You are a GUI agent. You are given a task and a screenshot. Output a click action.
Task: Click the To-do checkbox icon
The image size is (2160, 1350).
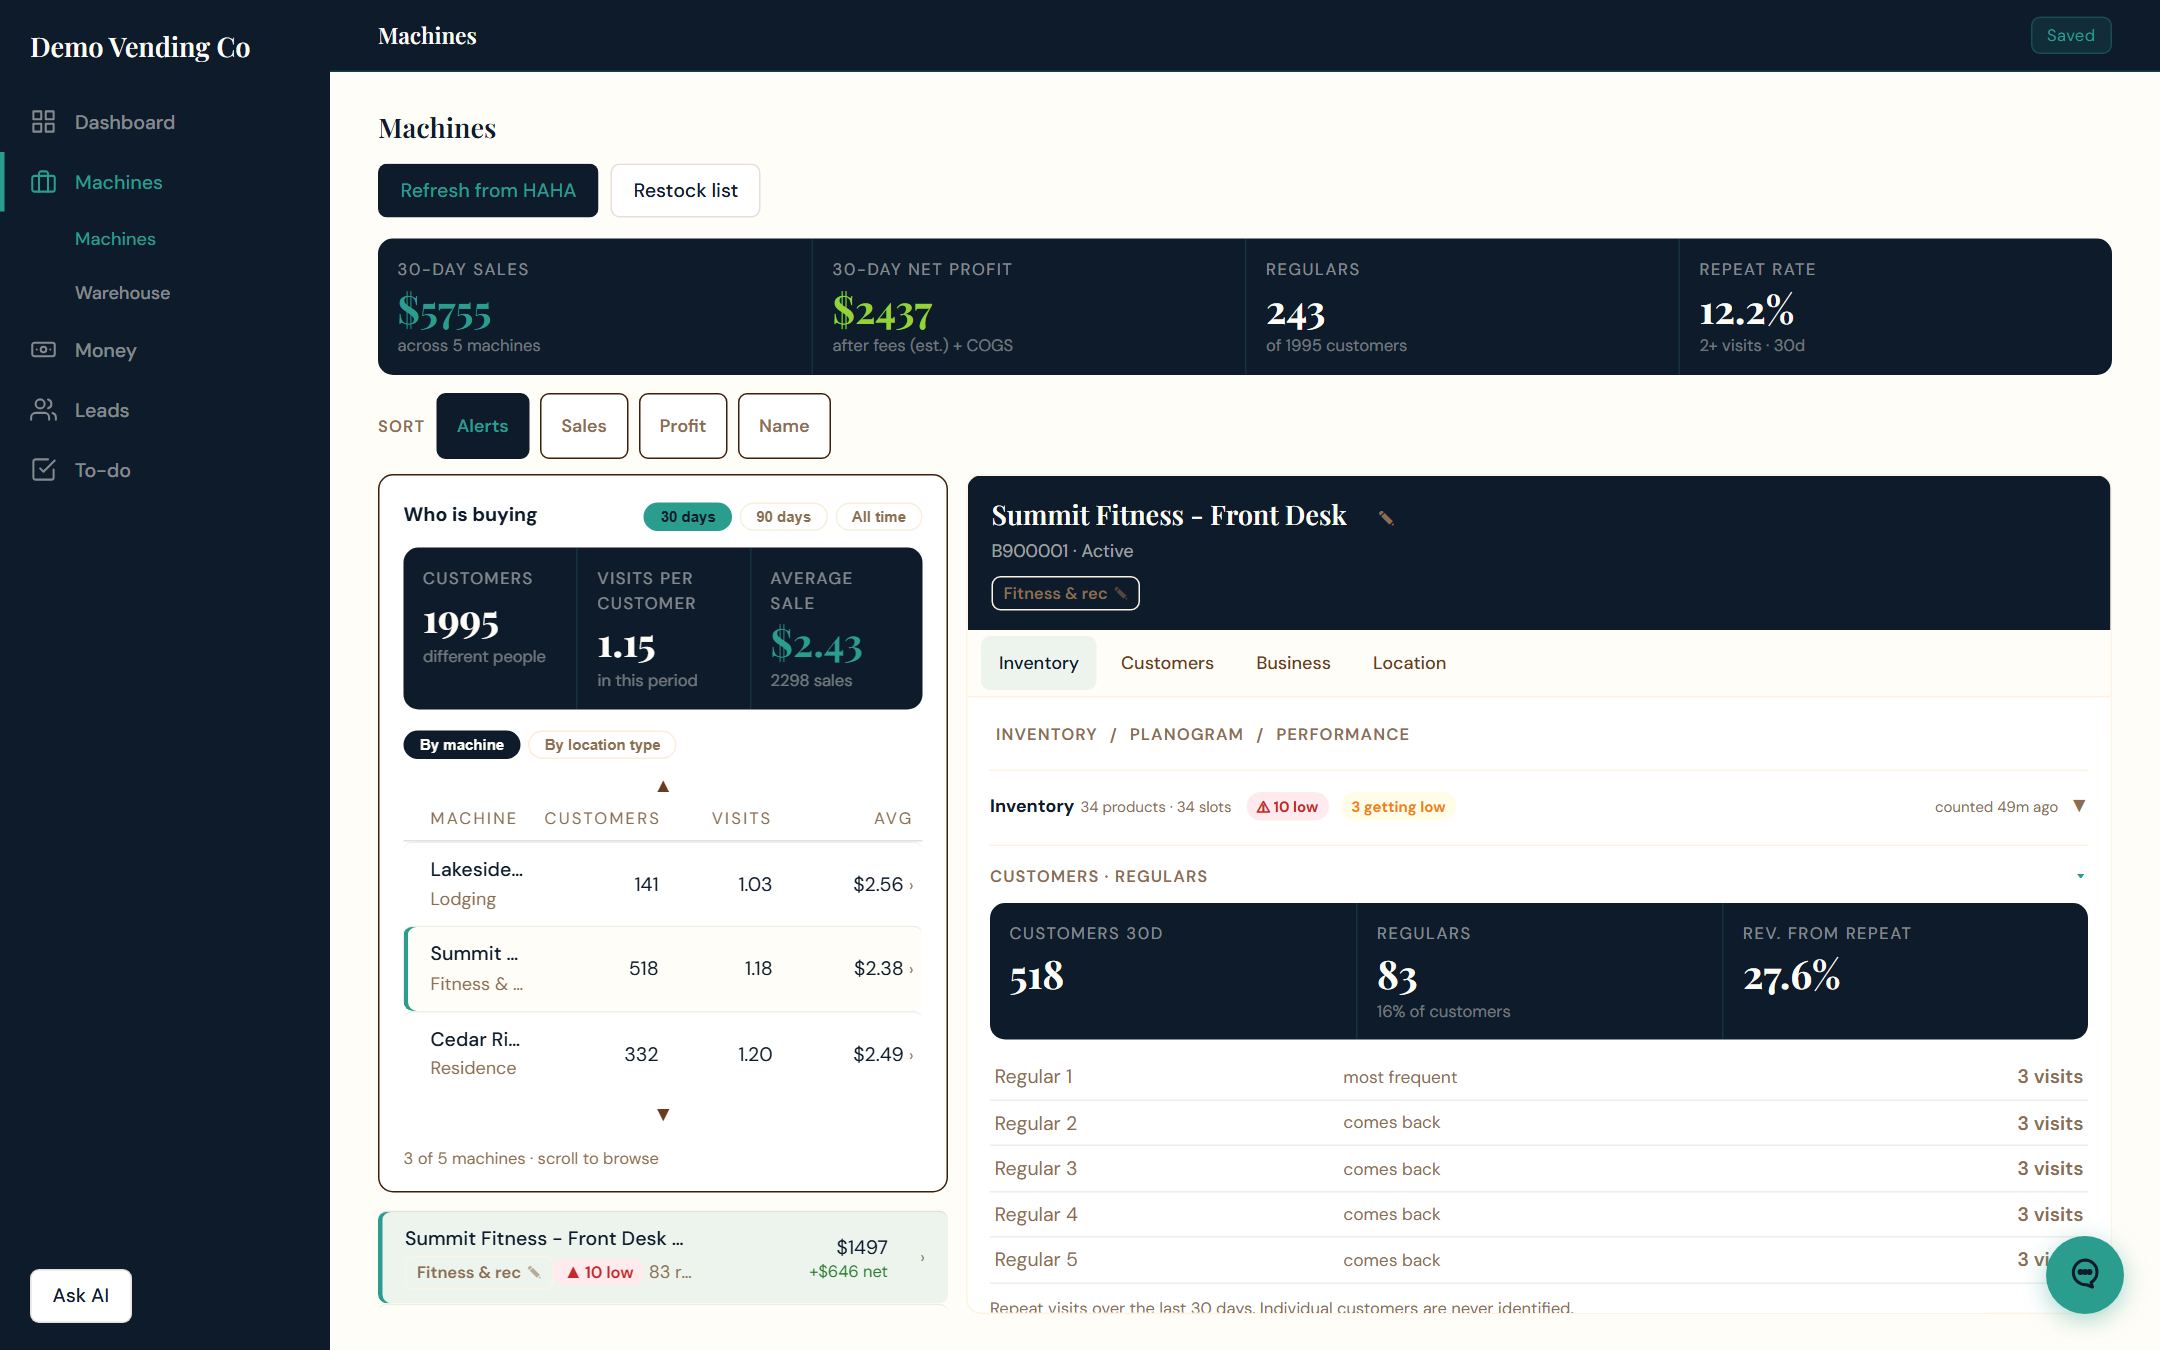pos(43,470)
